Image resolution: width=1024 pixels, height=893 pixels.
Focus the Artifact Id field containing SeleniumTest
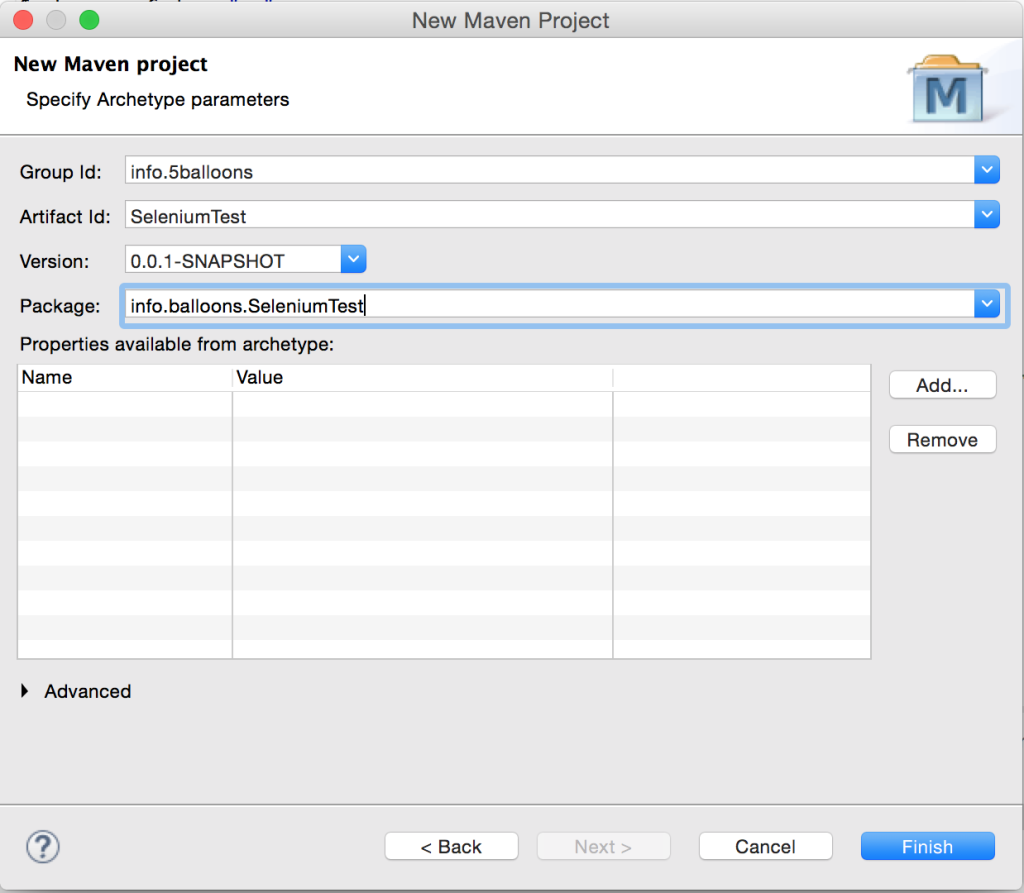(x=548, y=215)
